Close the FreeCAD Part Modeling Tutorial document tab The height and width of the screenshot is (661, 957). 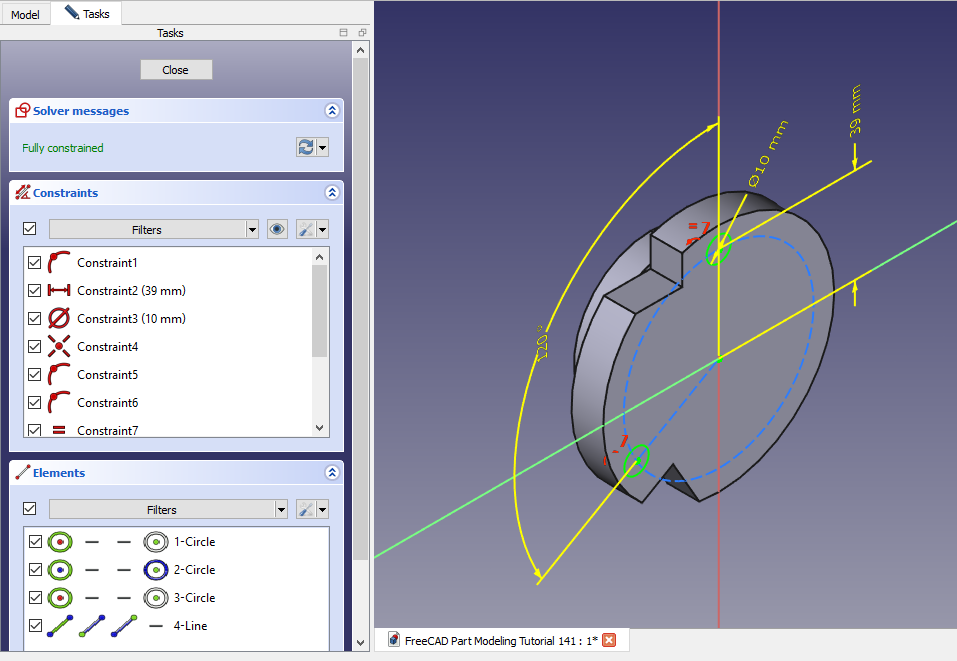[x=609, y=640]
